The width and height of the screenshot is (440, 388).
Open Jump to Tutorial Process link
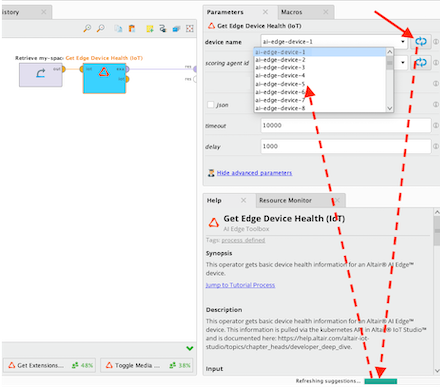[x=240, y=285]
